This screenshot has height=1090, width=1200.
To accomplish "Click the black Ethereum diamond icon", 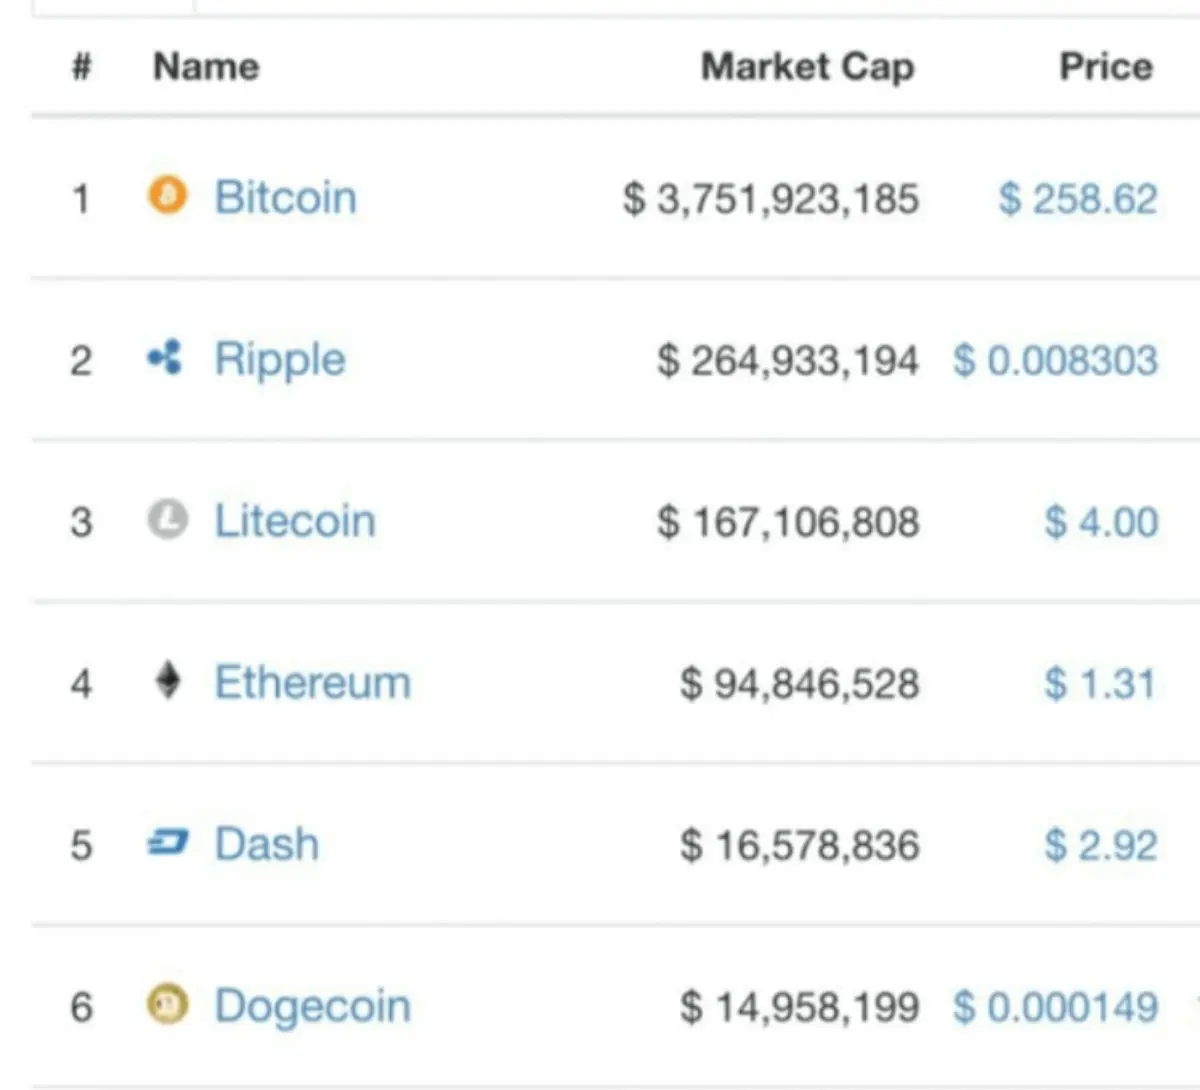I will coord(168,681).
